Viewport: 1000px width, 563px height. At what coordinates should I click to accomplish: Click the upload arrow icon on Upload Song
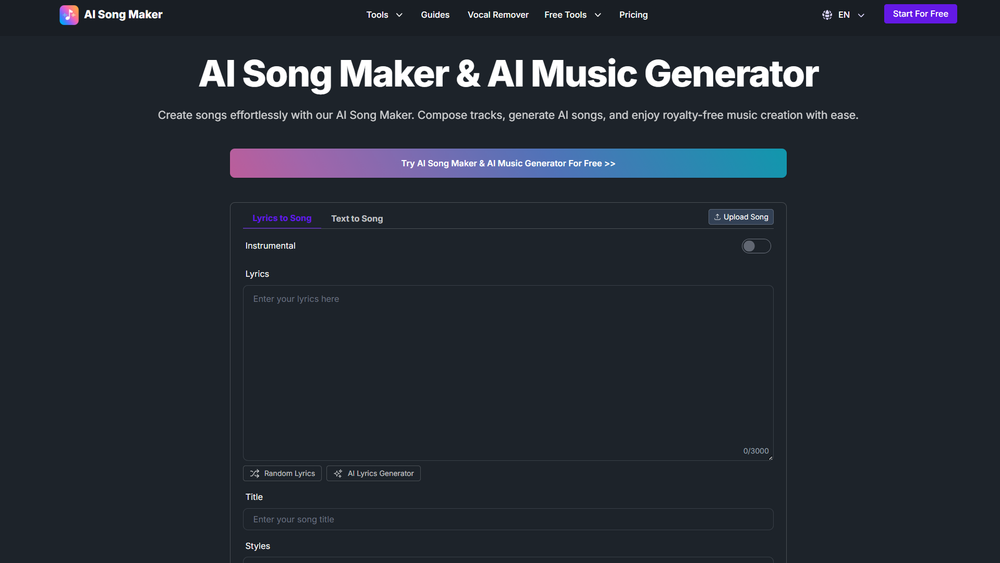[x=717, y=217]
